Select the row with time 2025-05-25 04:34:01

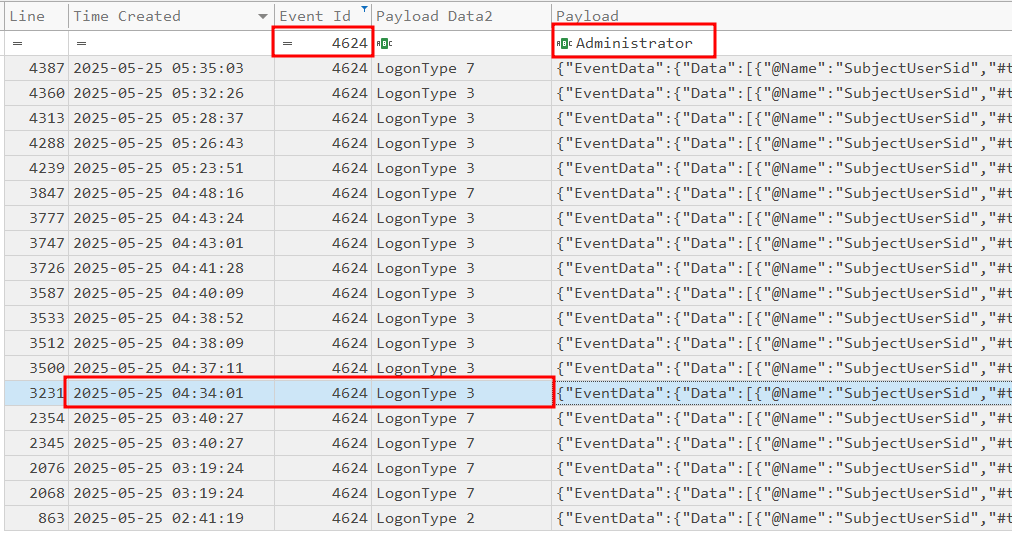[158, 393]
